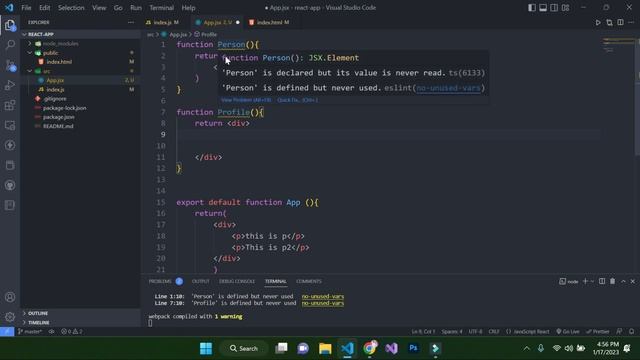The height and width of the screenshot is (360, 640).
Task: Click Prettier in status bar
Action: click(598, 331)
